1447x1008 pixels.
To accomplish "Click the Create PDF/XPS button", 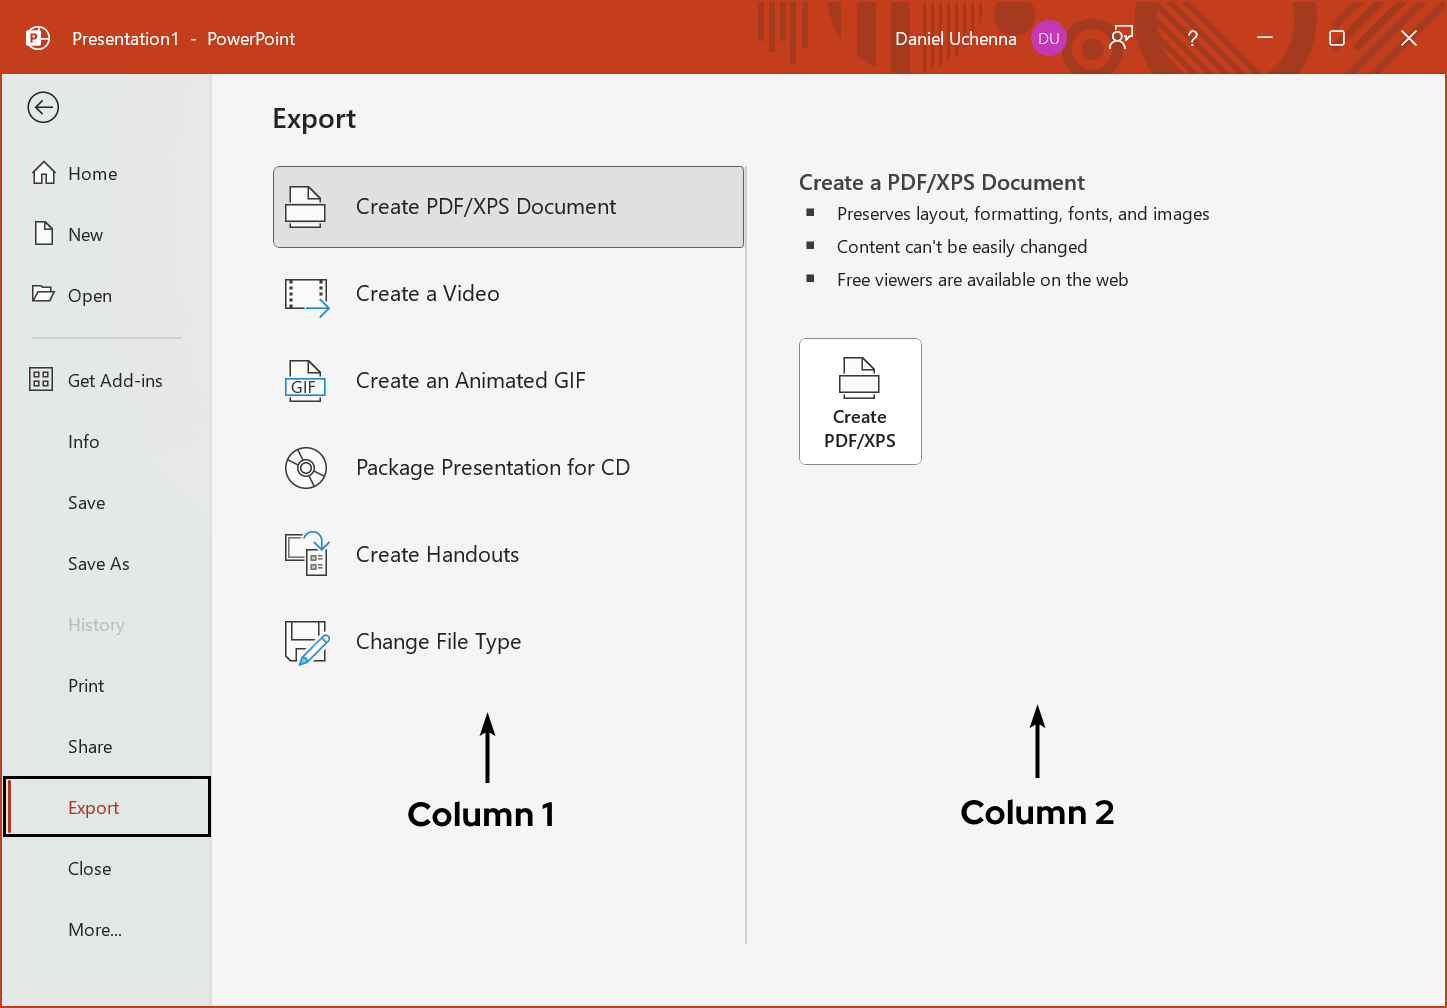I will coord(860,401).
